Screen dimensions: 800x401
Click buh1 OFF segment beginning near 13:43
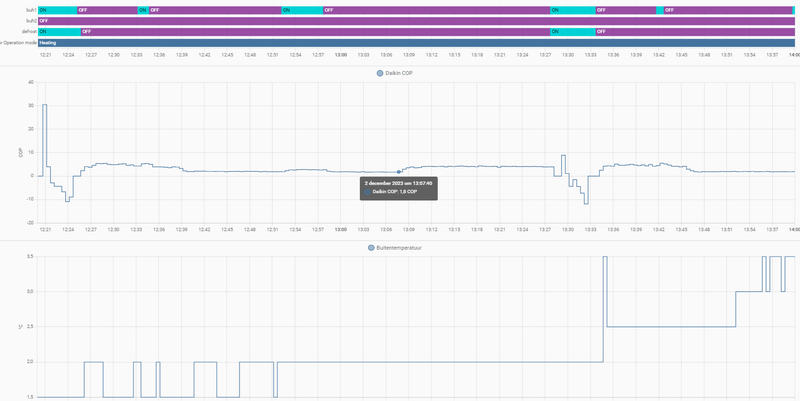coord(728,10)
